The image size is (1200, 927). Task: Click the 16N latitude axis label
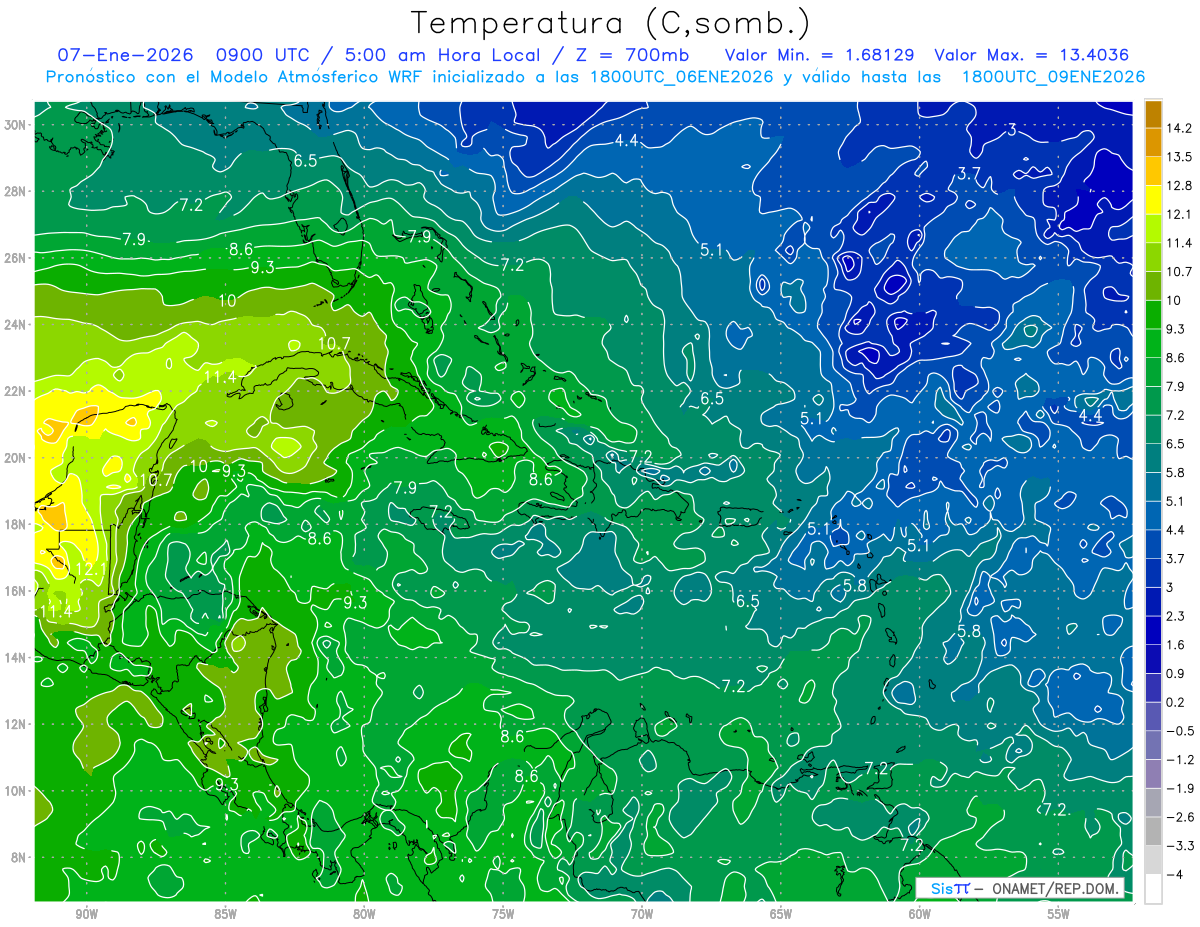click(17, 591)
